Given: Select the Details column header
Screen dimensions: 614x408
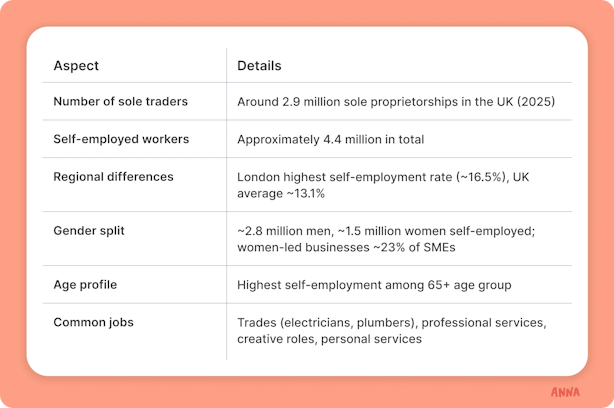Looking at the screenshot, I should tap(259, 65).
